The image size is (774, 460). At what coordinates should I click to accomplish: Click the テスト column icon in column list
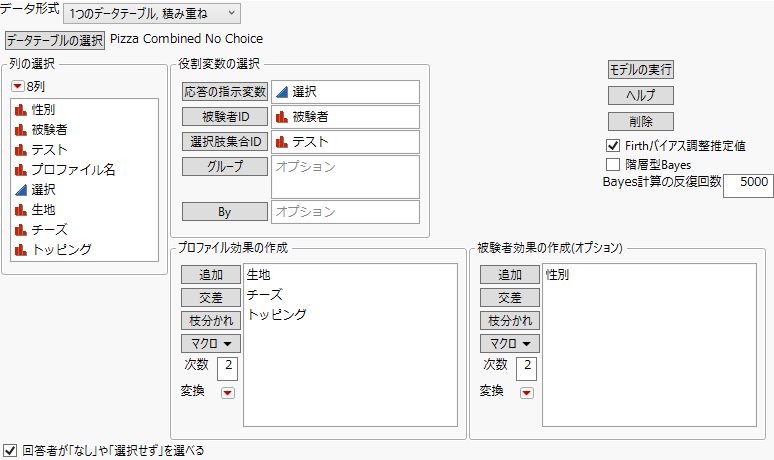tap(20, 149)
